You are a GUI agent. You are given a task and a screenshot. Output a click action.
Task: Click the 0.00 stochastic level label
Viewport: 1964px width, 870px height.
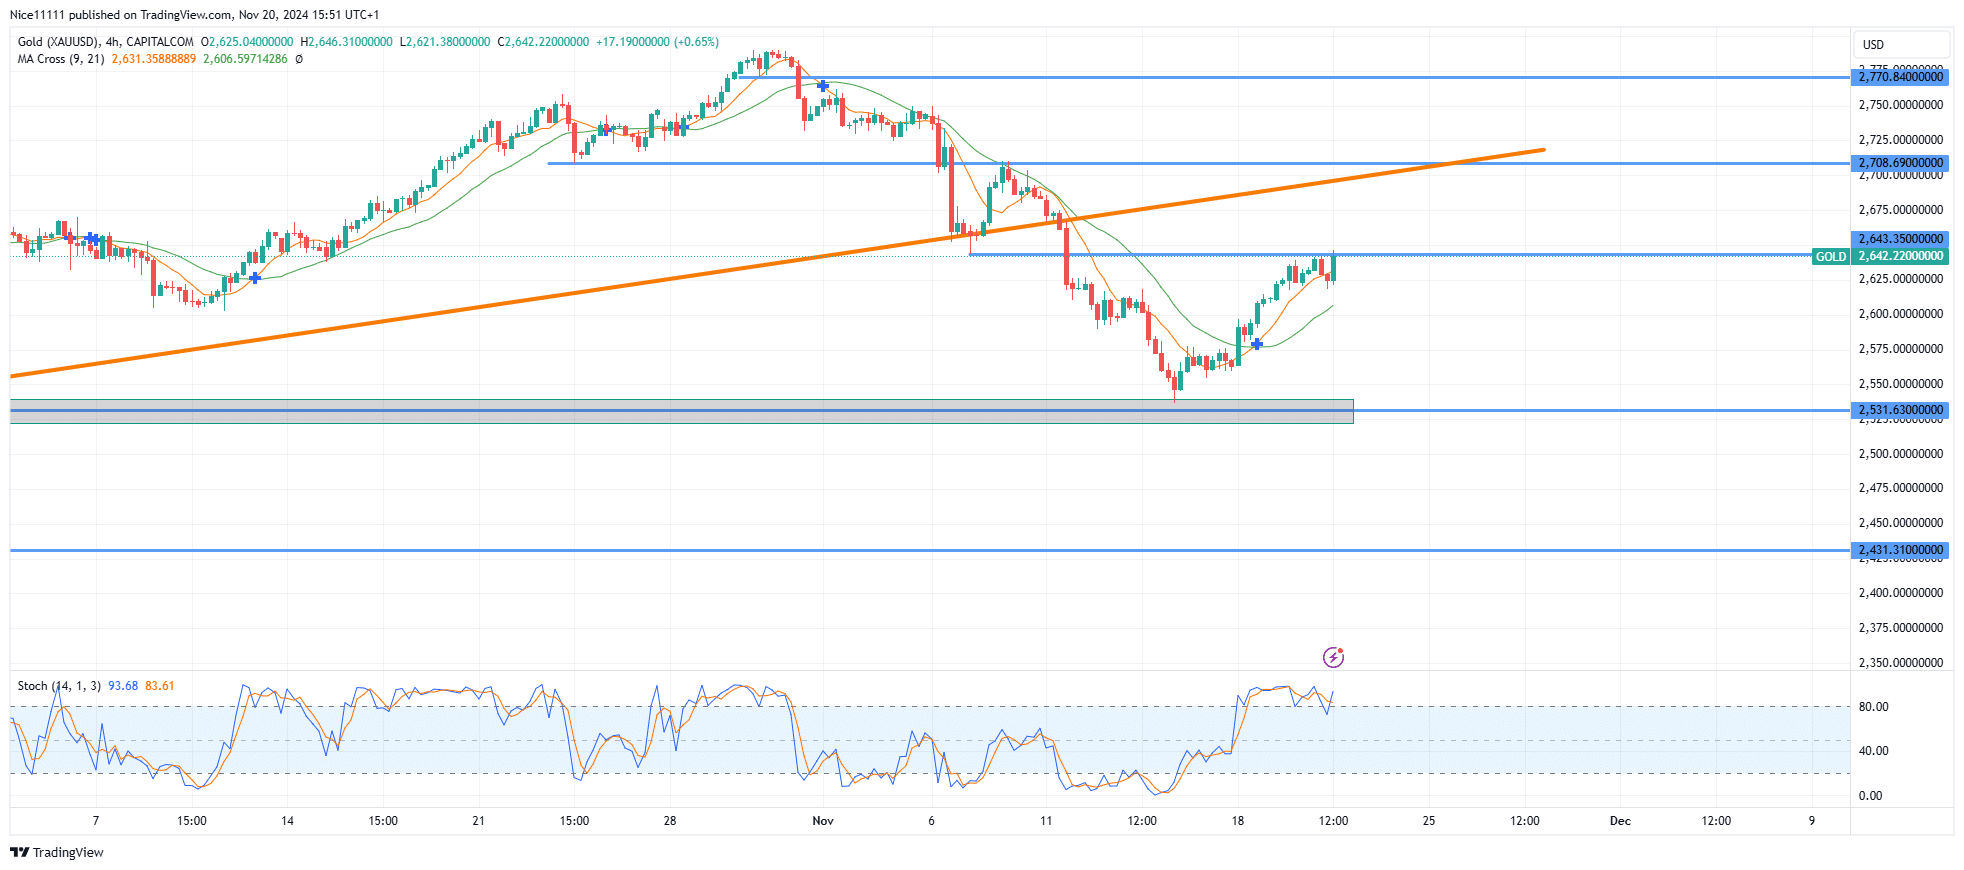pyautogui.click(x=1870, y=796)
